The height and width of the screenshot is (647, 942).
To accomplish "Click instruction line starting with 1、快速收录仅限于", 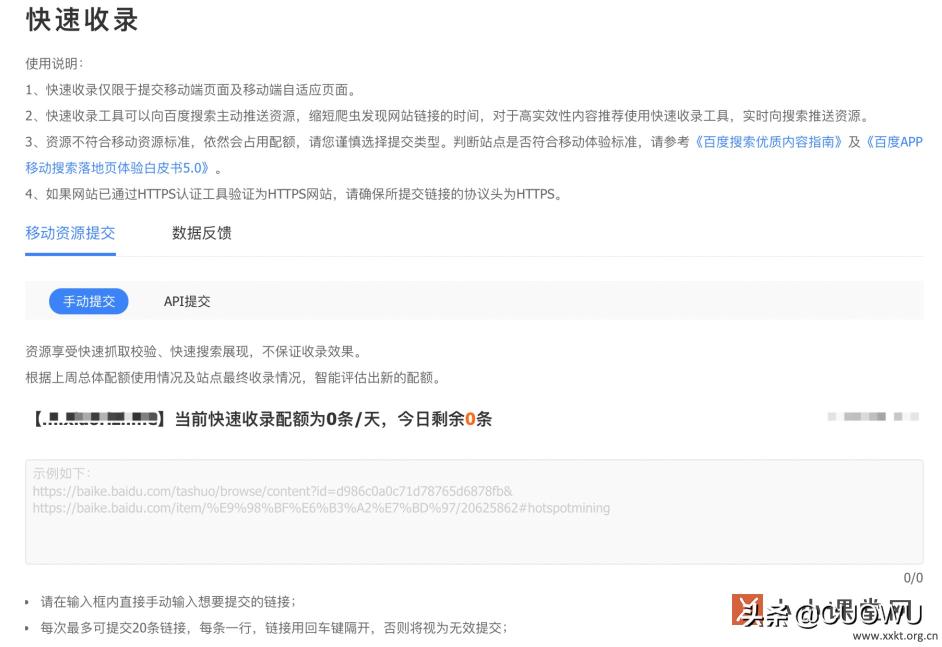I will pos(192,90).
